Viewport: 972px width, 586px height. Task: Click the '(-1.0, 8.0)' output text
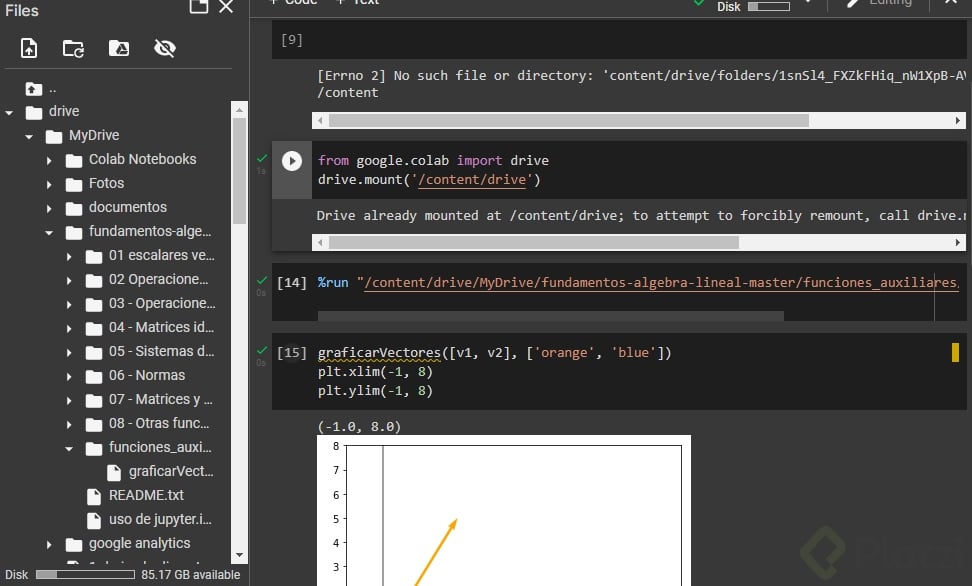[x=359, y=427]
